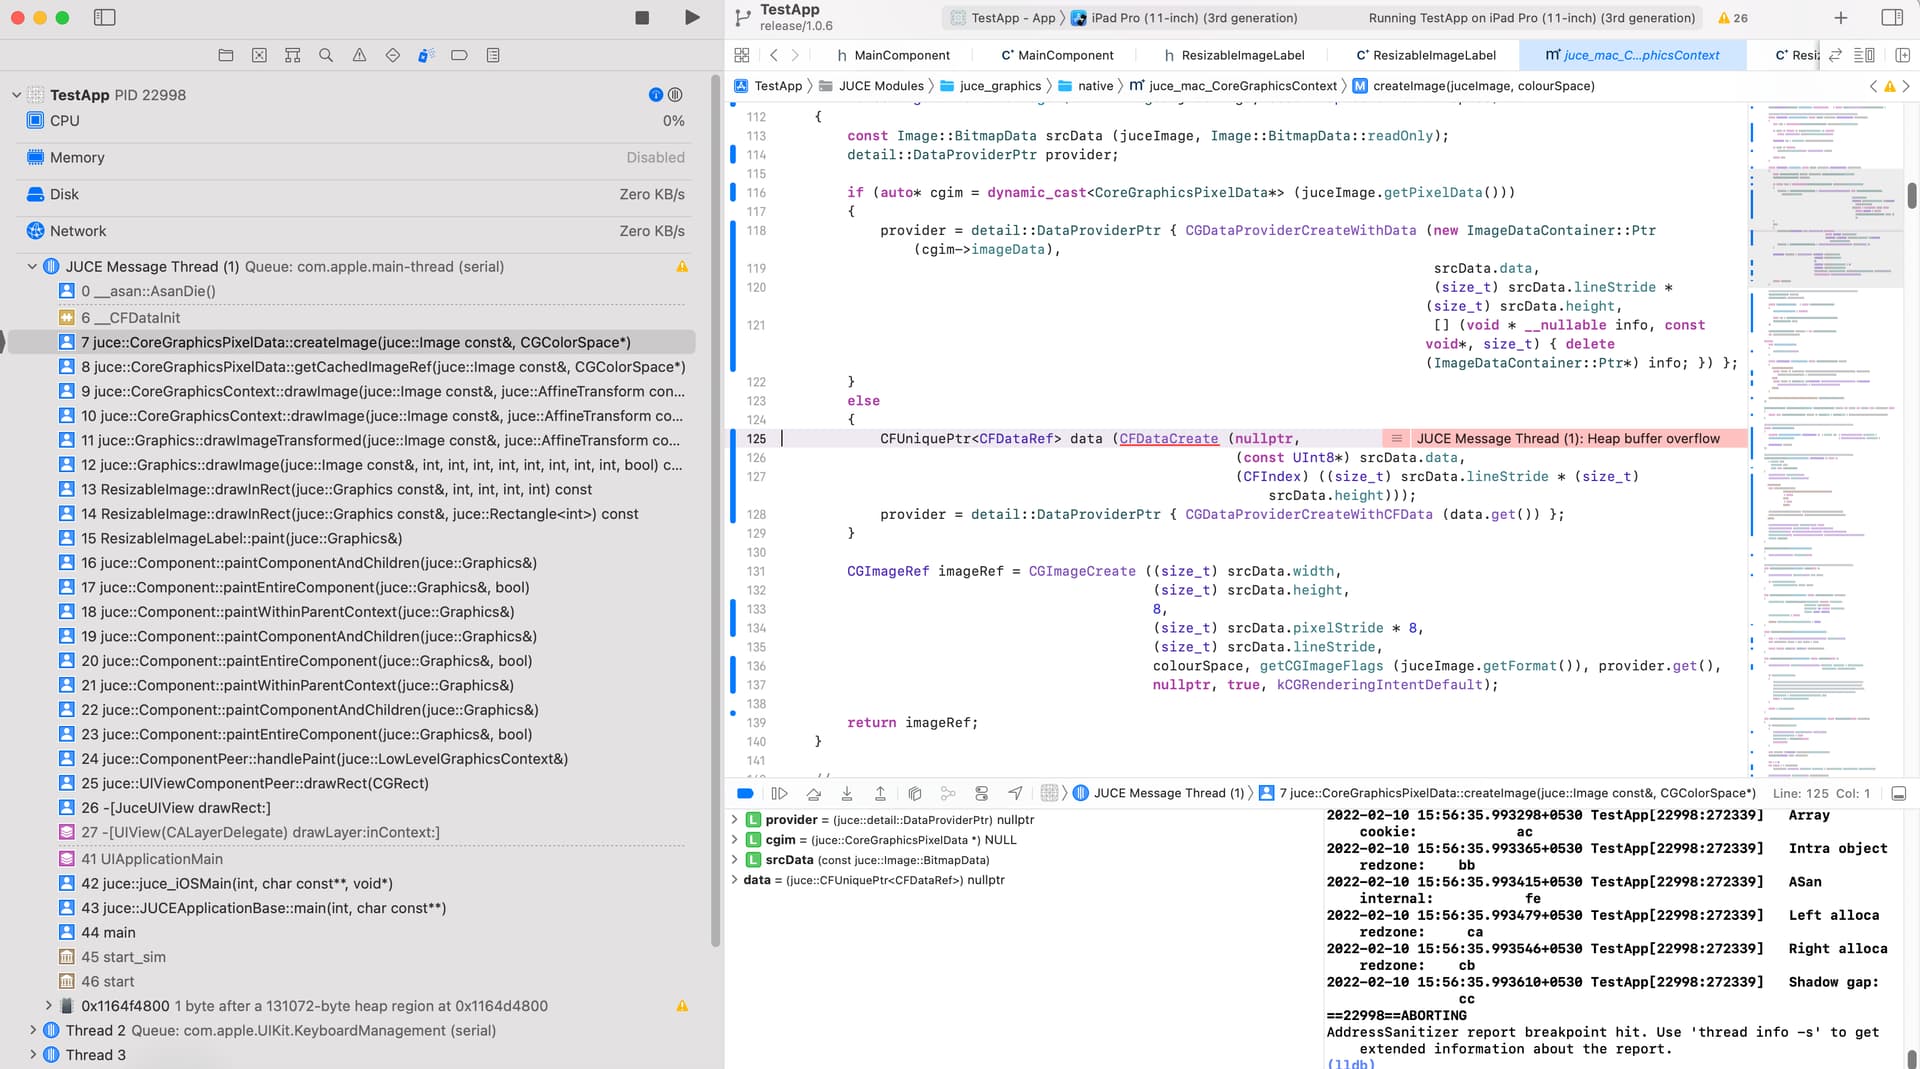The height and width of the screenshot is (1069, 1920).
Task: Collapse JUCE Message Thread (1)
Action: coord(32,267)
